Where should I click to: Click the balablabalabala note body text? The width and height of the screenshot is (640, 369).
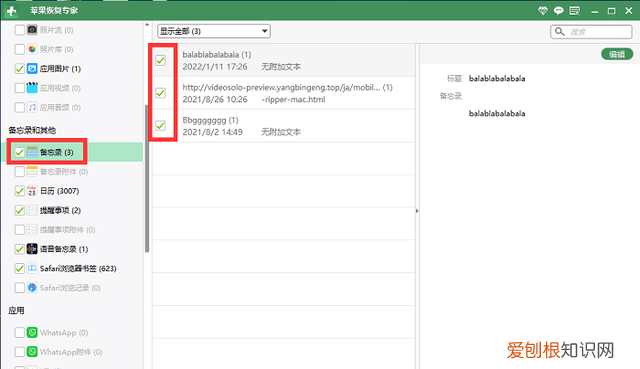(497, 113)
